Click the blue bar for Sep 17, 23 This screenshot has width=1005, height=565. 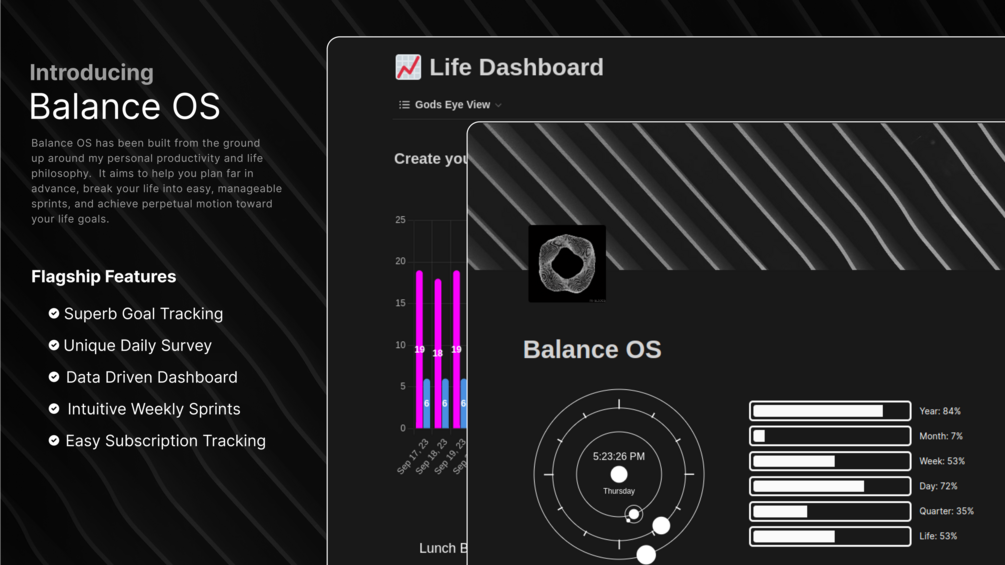pos(427,404)
